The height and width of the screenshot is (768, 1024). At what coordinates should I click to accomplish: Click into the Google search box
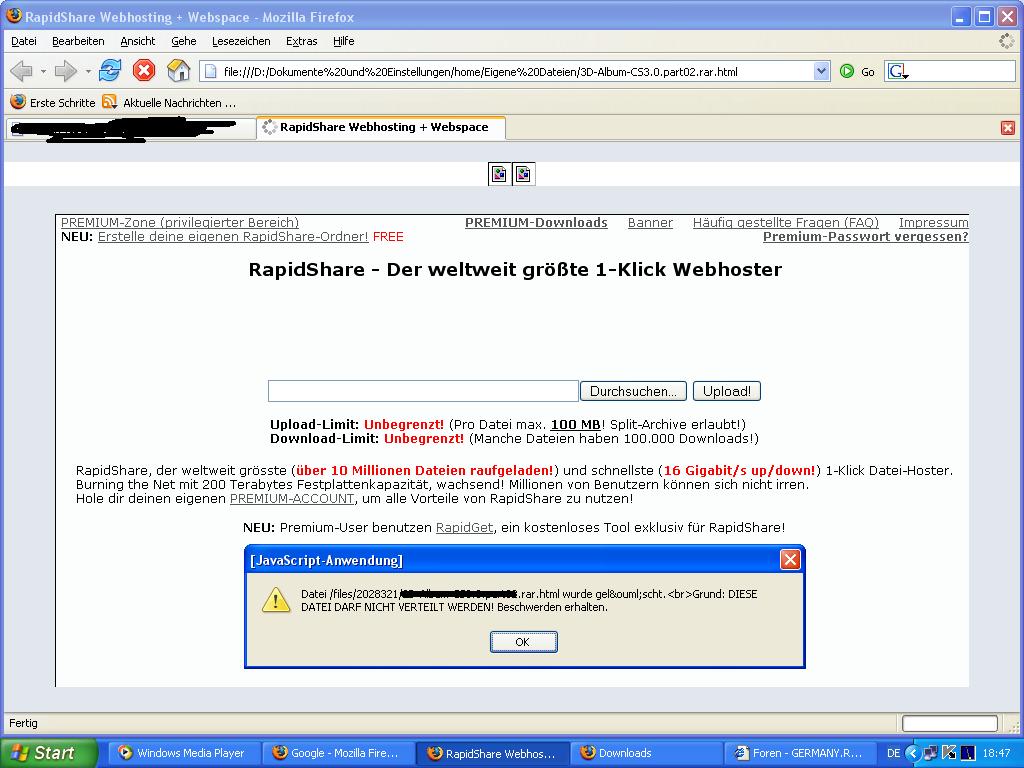963,71
